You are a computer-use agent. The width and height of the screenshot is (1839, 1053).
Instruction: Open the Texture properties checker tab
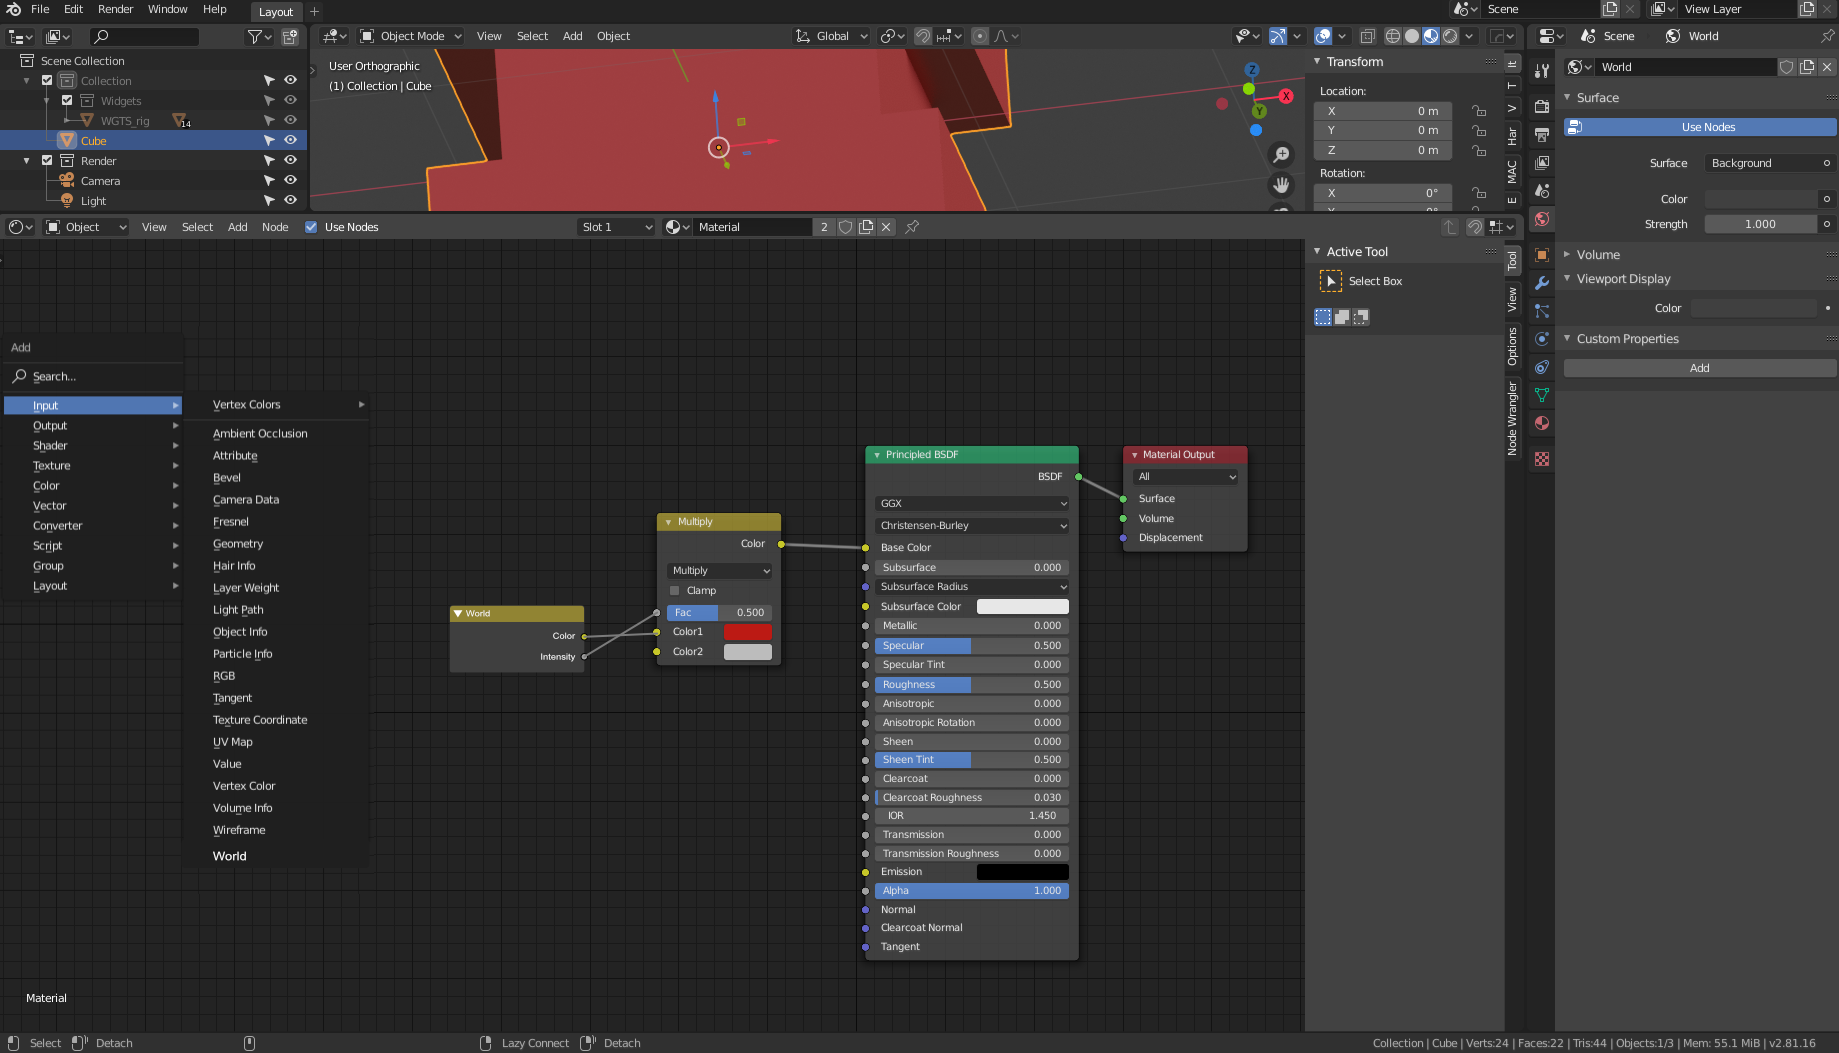[x=1542, y=459]
